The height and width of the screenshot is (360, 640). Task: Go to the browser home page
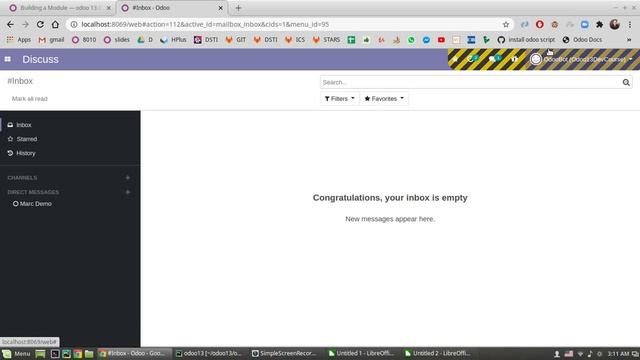tap(55, 24)
